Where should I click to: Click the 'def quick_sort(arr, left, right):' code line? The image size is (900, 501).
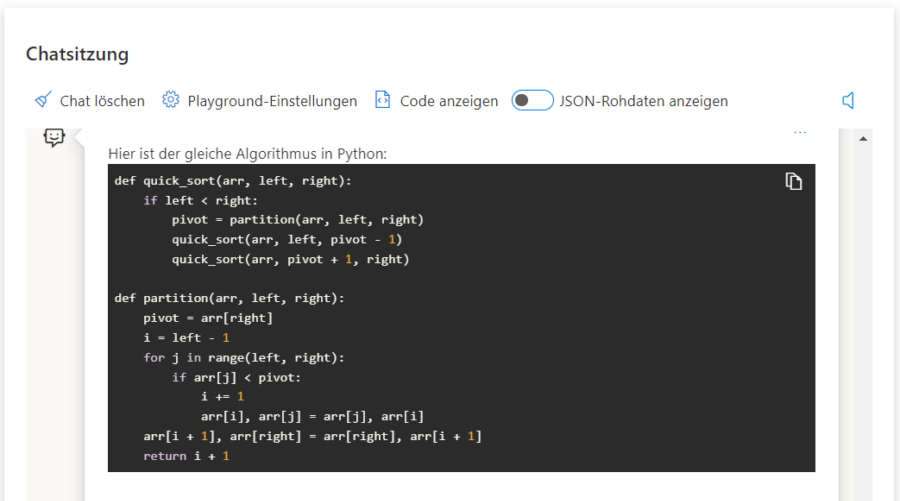233,181
